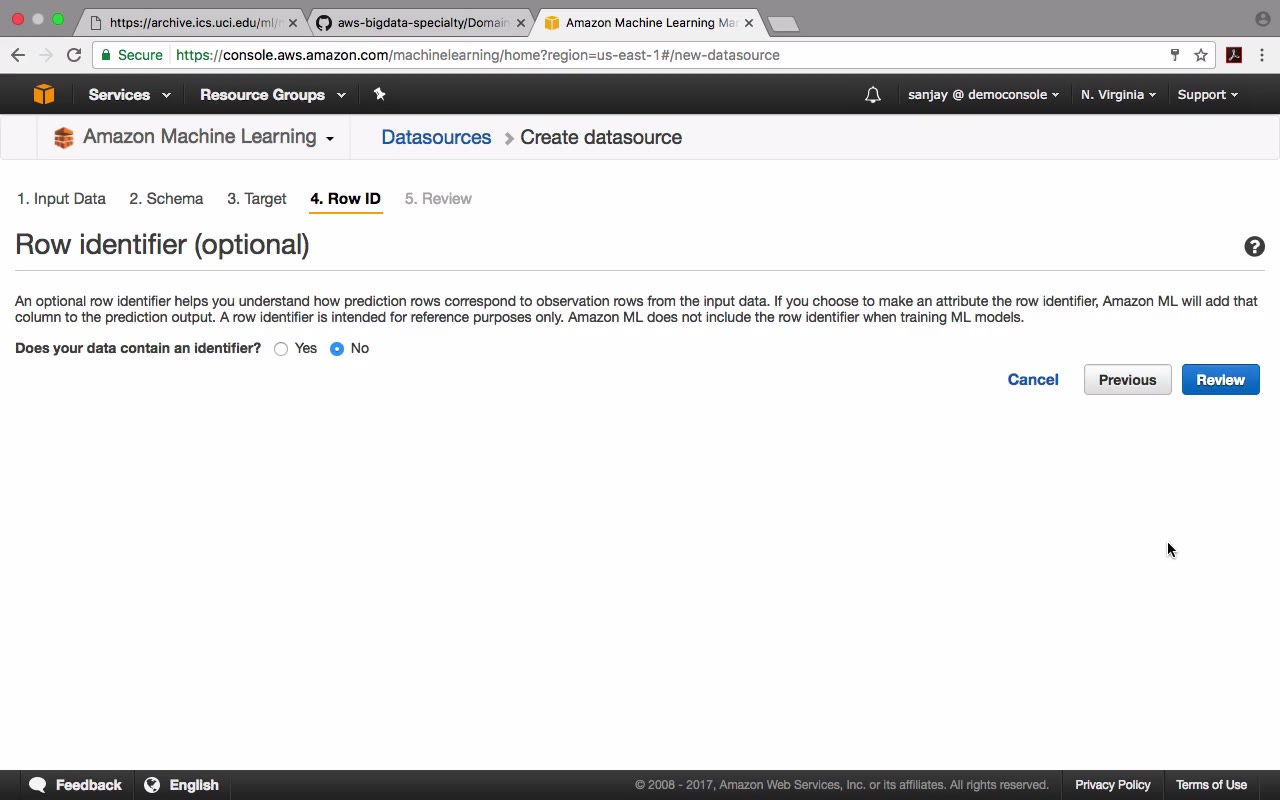Open the Support dropdown menu
The width and height of the screenshot is (1280, 800).
tap(1207, 95)
